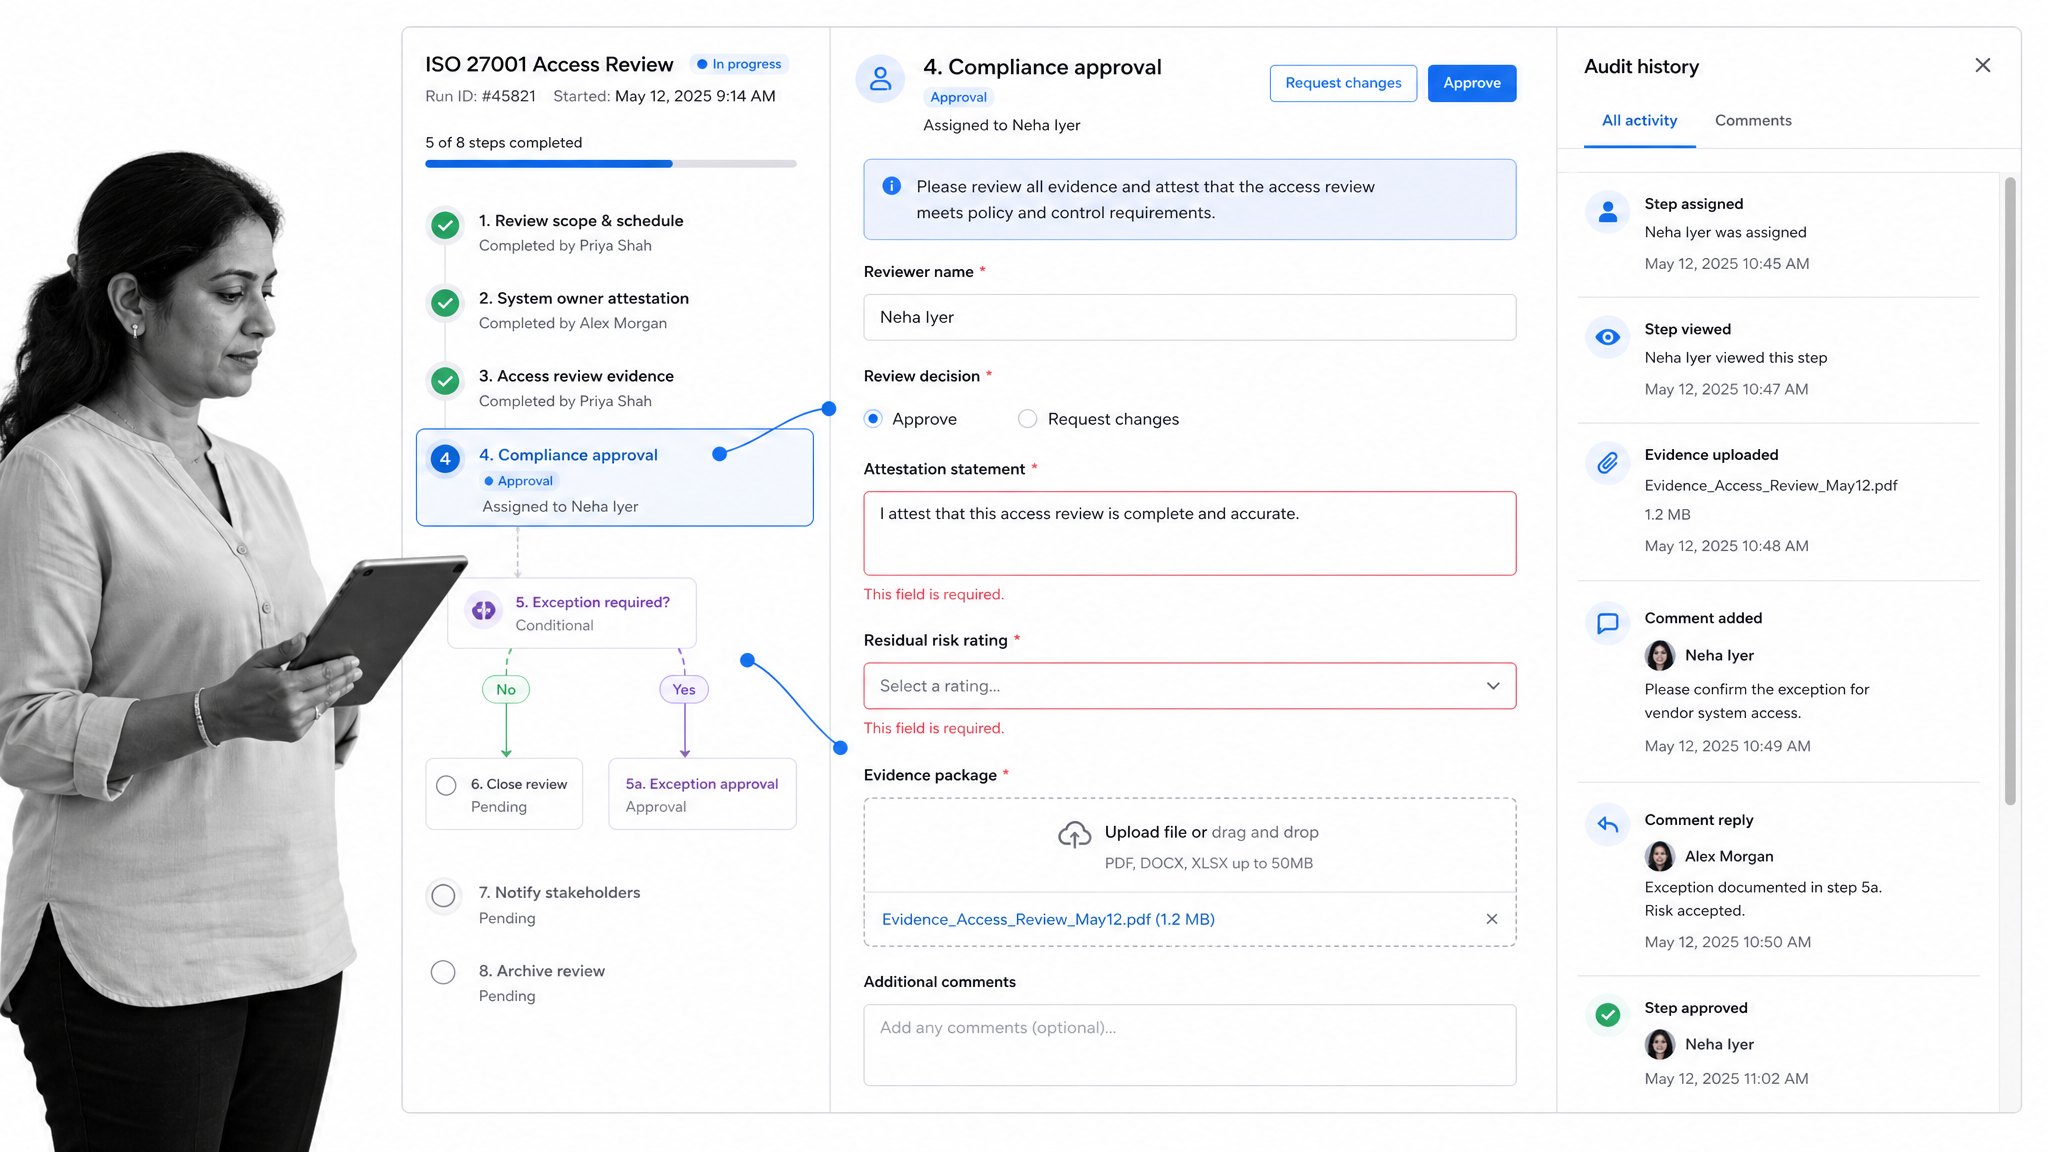This screenshot has height=1152, width=2048.
Task: Click the Audit history vertical scrollbar
Action: coord(2010,490)
